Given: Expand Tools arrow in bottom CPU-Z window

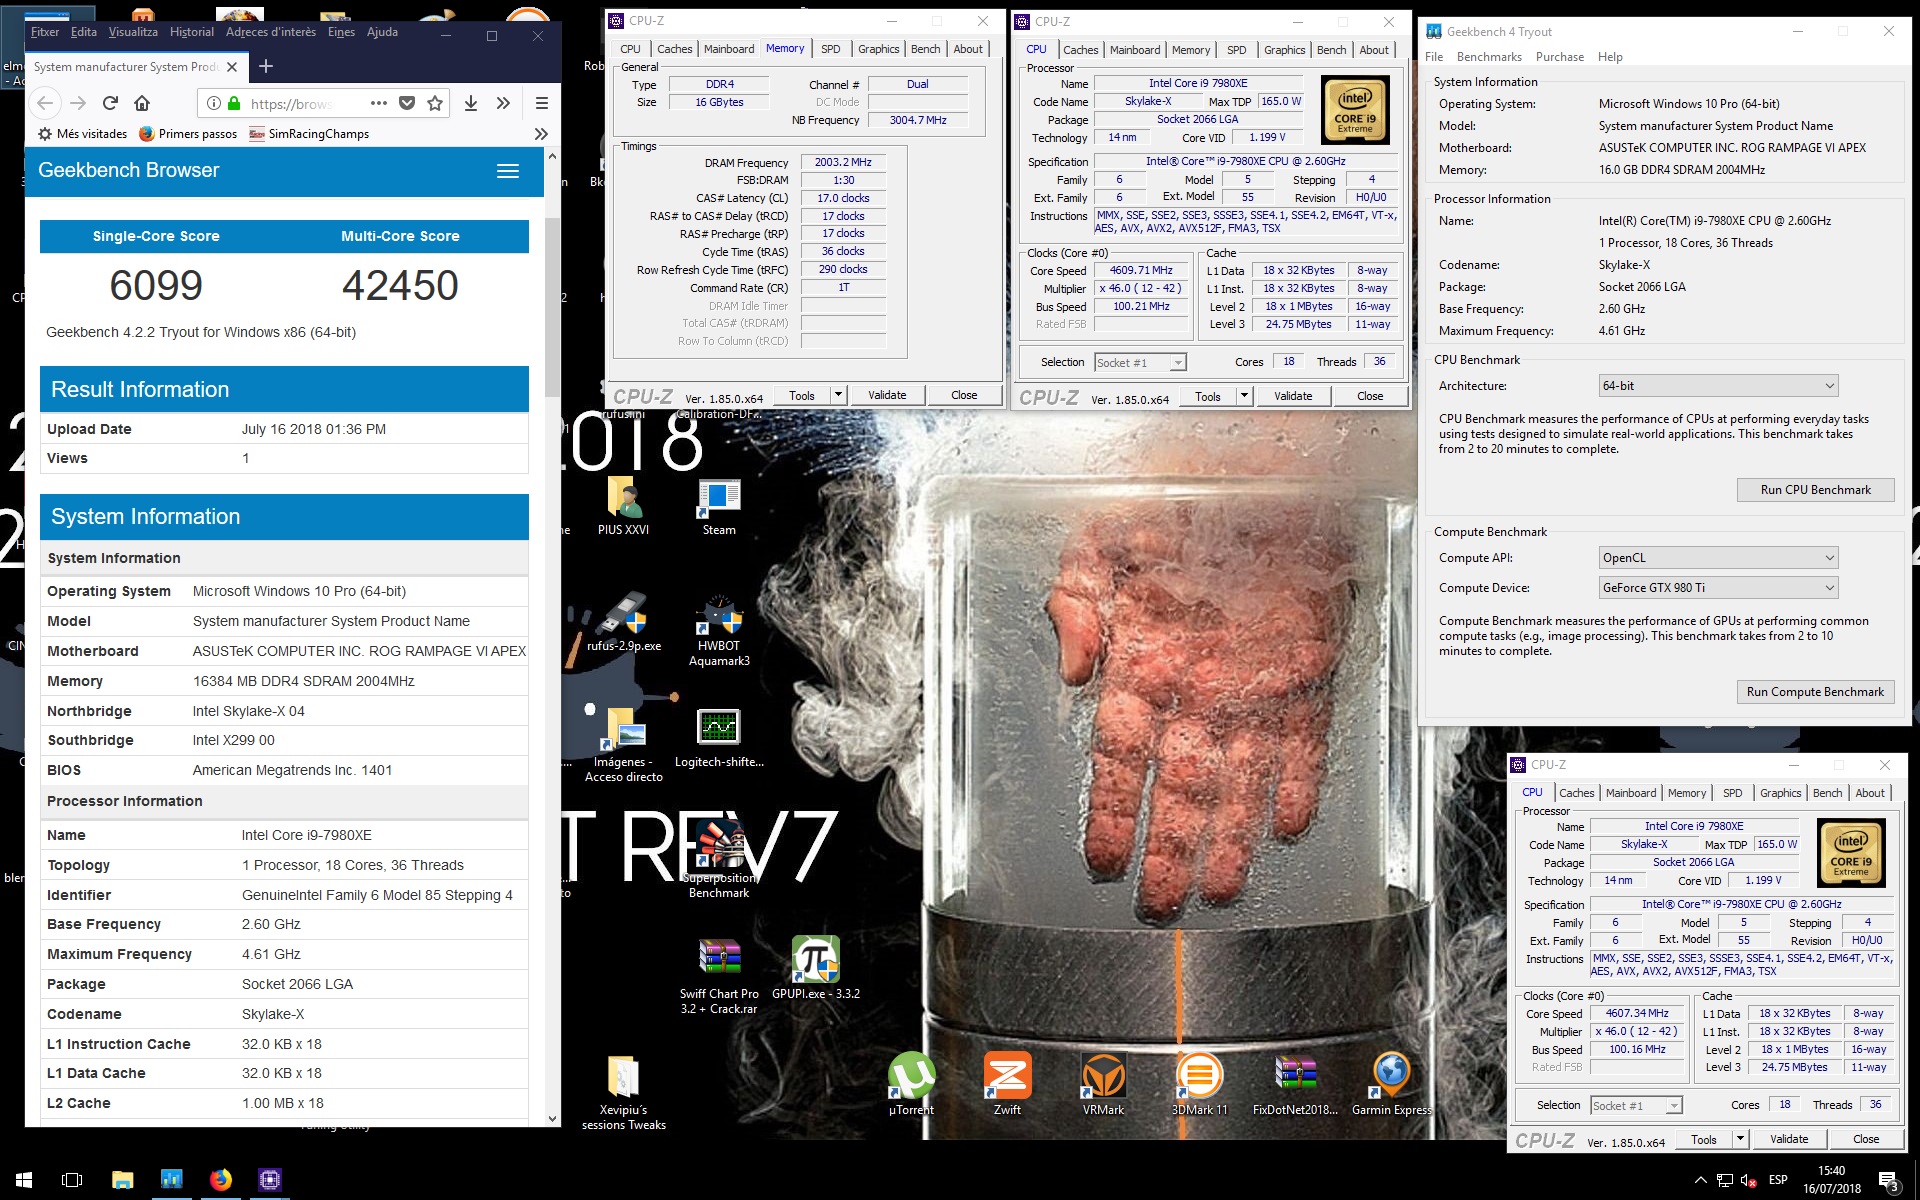Looking at the screenshot, I should coord(1740,1139).
